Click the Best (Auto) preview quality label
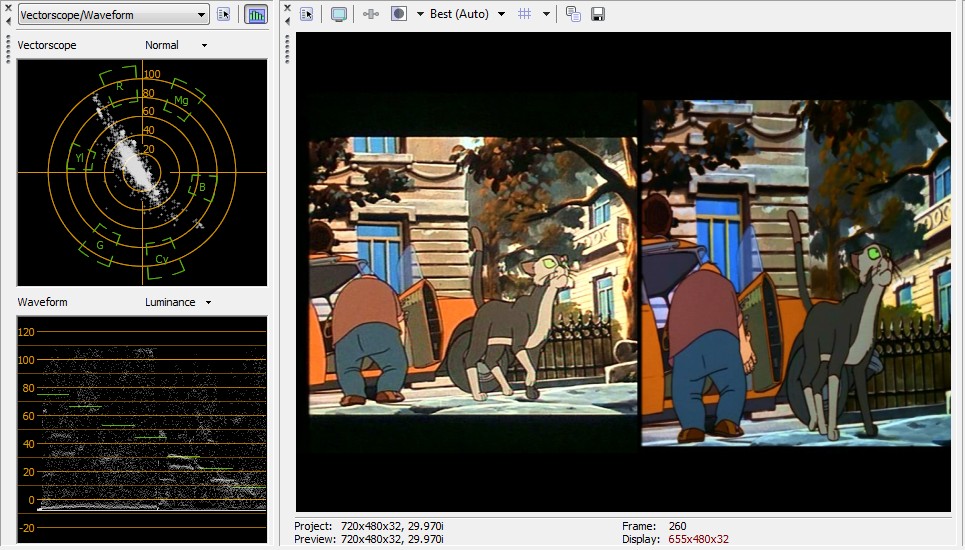The width and height of the screenshot is (965, 550). click(459, 14)
